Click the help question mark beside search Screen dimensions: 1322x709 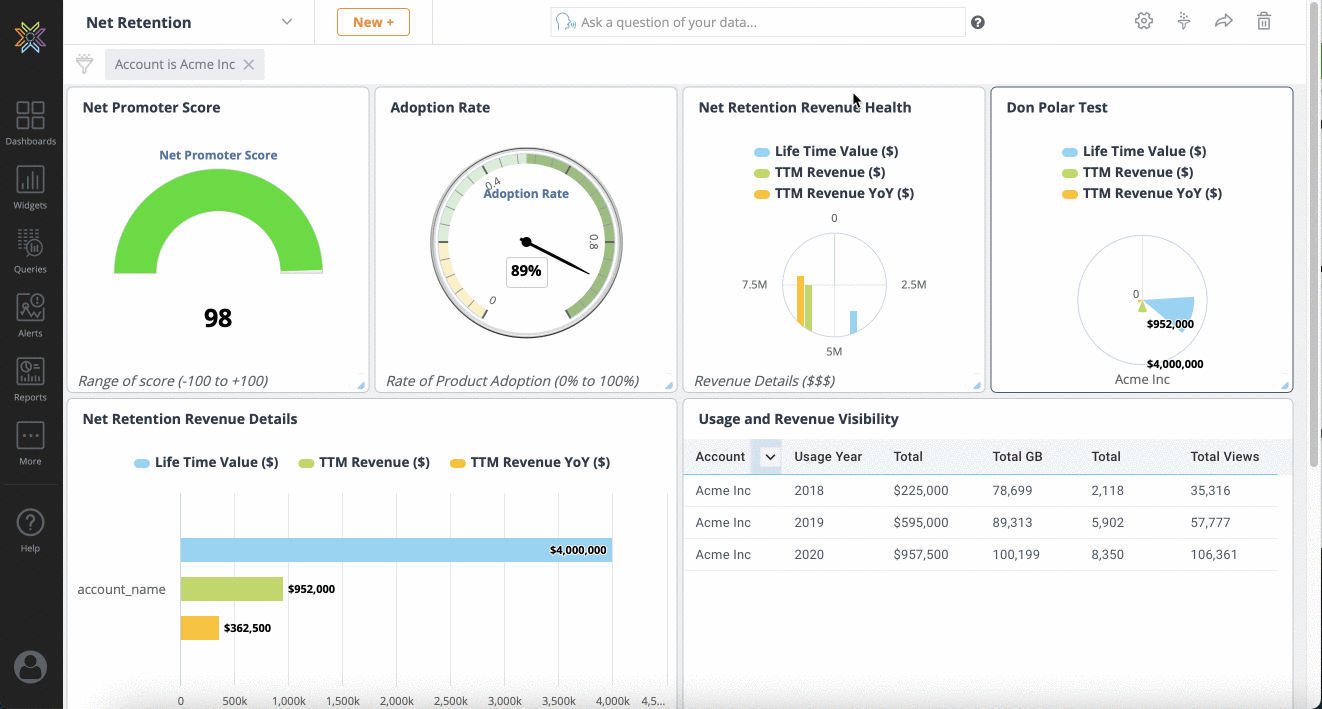978,22
